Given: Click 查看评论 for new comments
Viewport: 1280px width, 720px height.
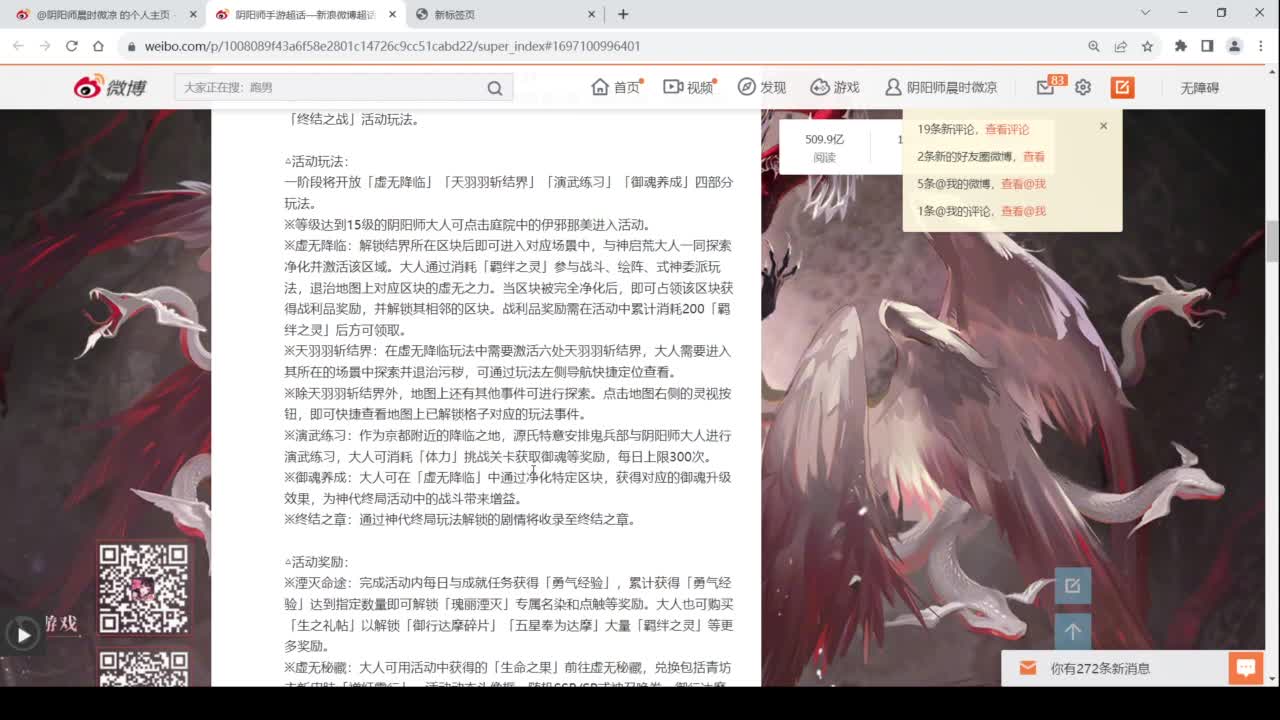Looking at the screenshot, I should [x=1007, y=129].
